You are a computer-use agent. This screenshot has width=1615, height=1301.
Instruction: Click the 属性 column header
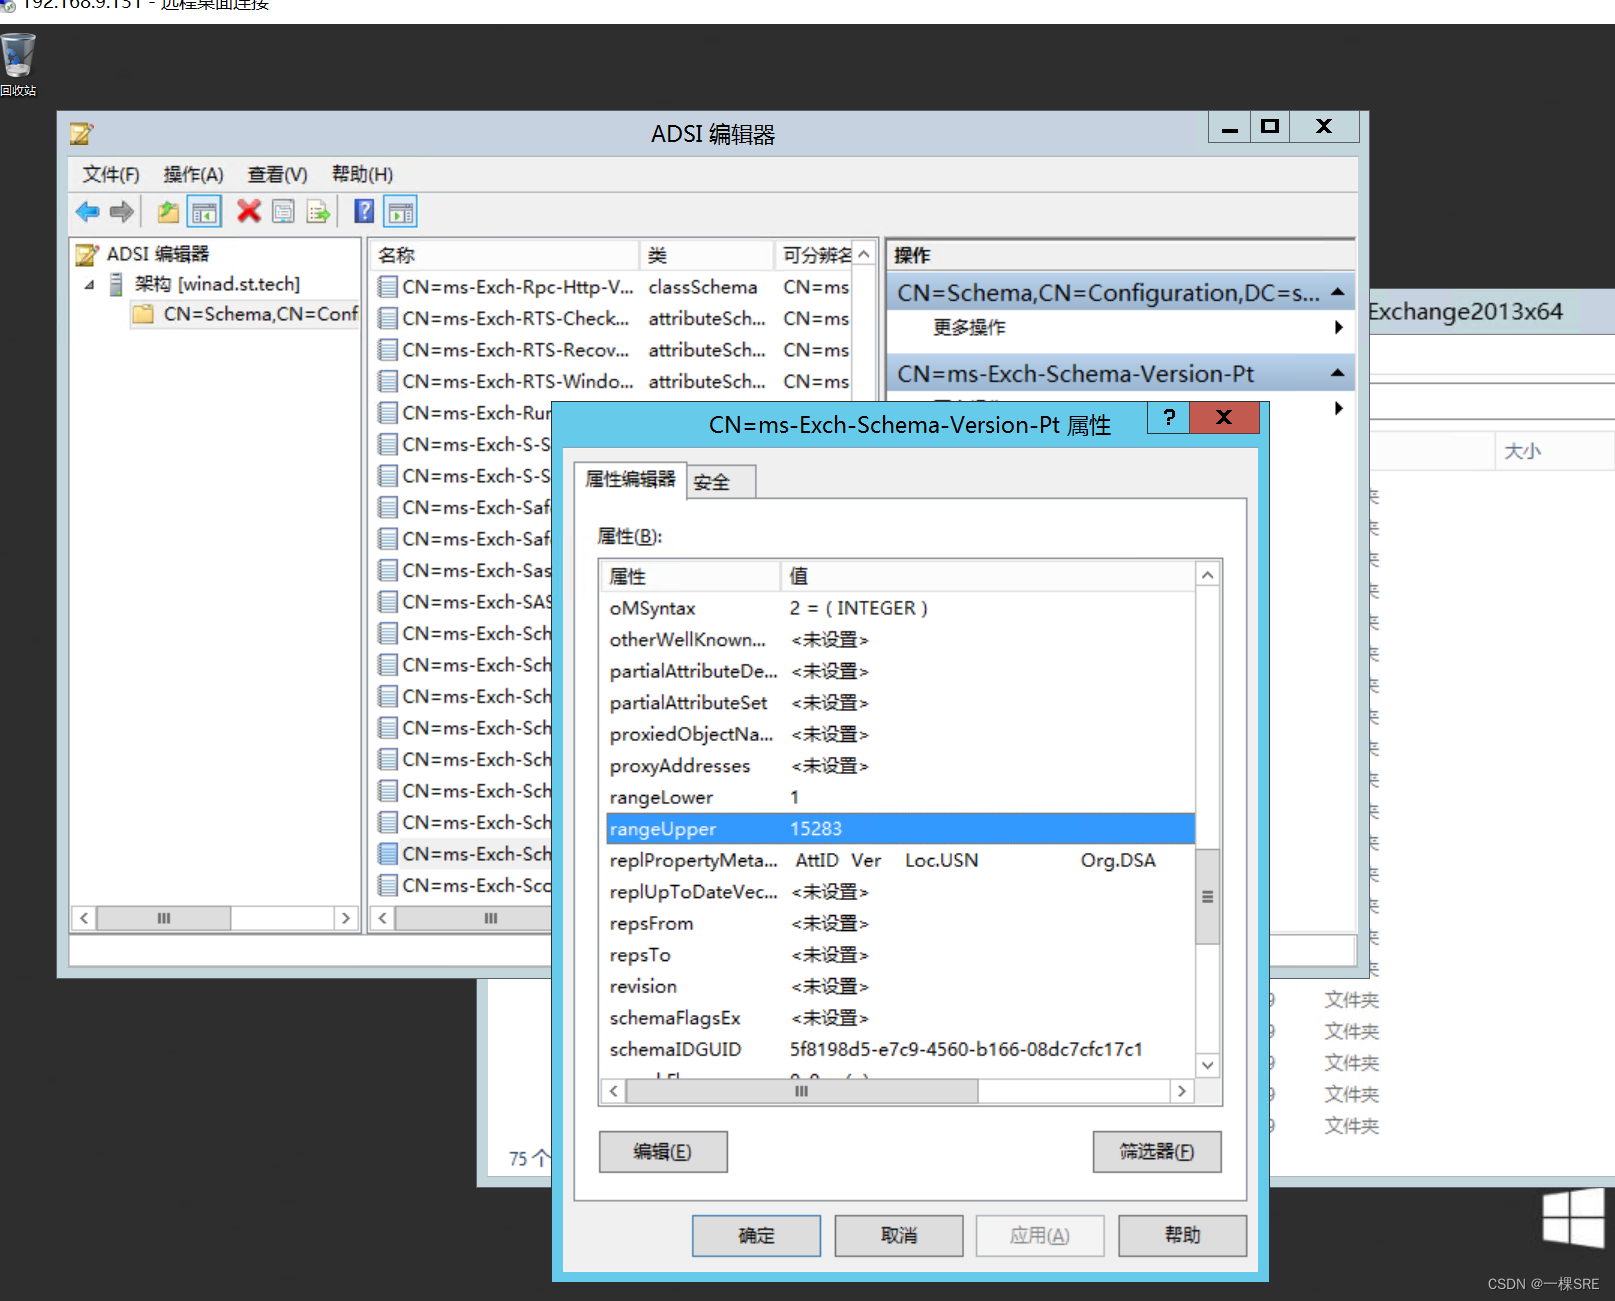tap(690, 576)
